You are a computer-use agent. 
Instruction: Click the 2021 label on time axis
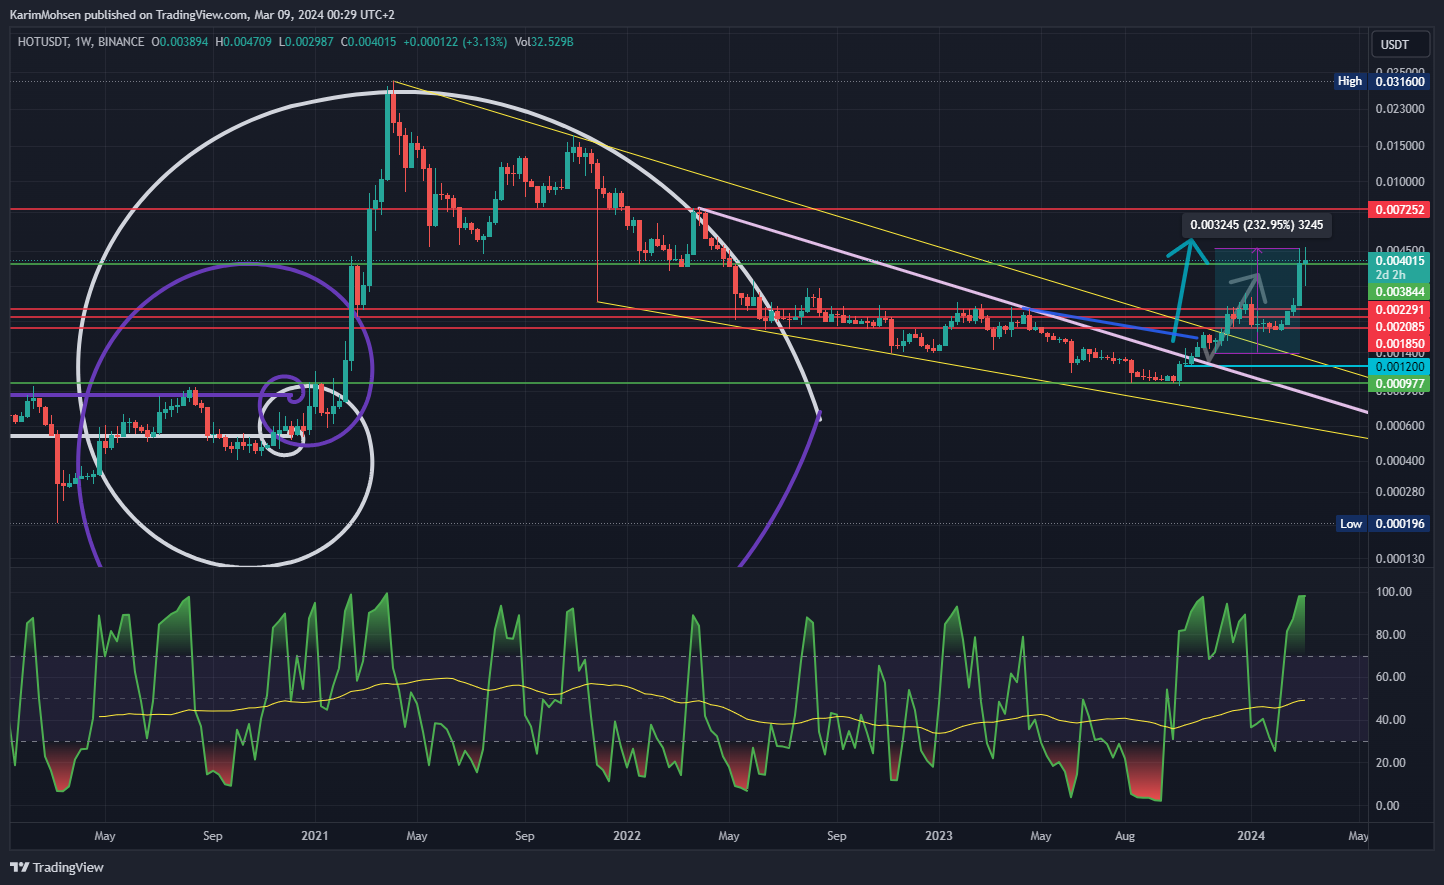315,836
